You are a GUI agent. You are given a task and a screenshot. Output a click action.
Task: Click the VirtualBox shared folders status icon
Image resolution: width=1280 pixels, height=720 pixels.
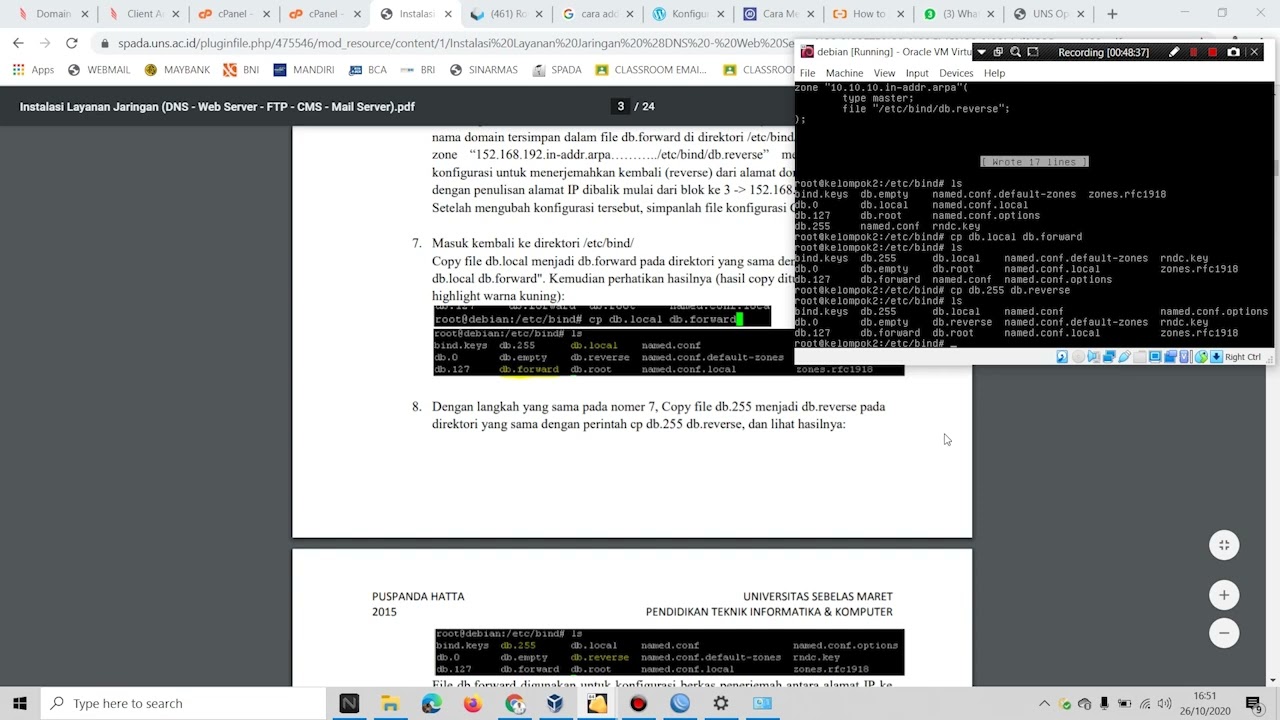pyautogui.click(x=1139, y=357)
